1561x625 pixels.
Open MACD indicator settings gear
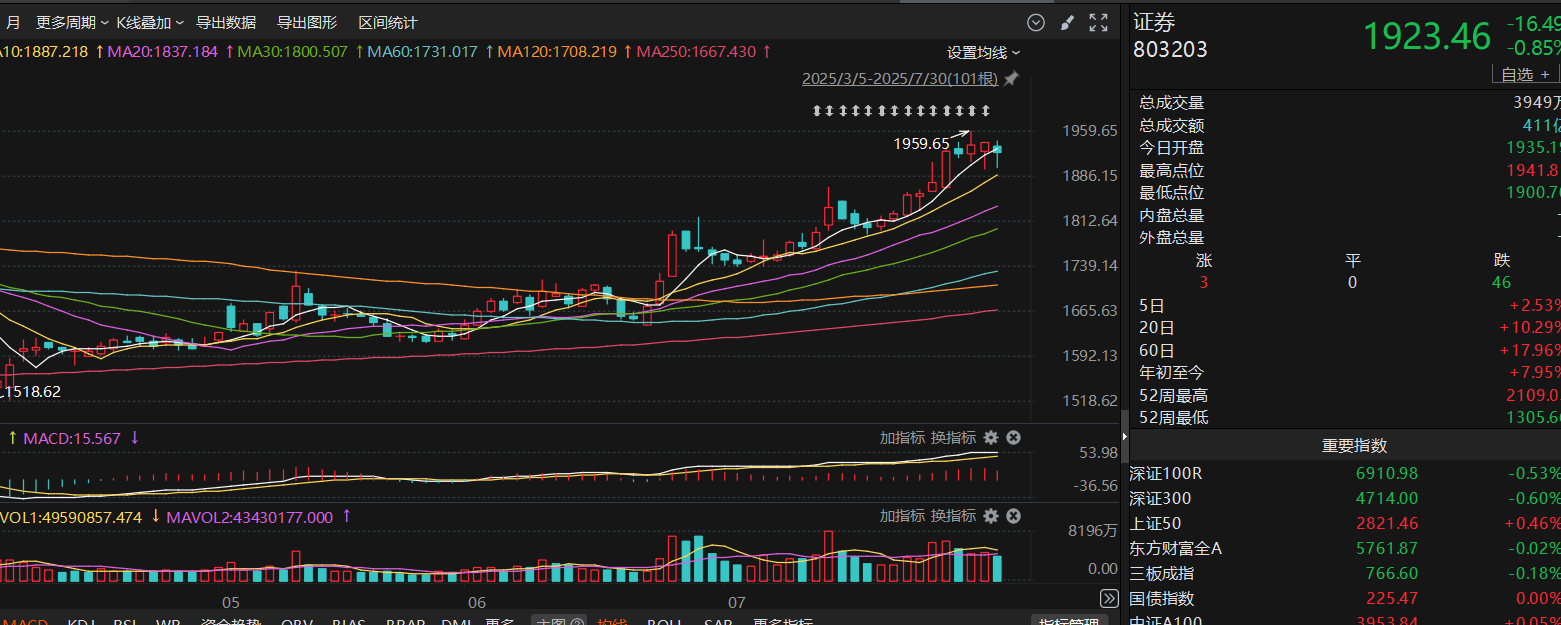click(x=991, y=437)
